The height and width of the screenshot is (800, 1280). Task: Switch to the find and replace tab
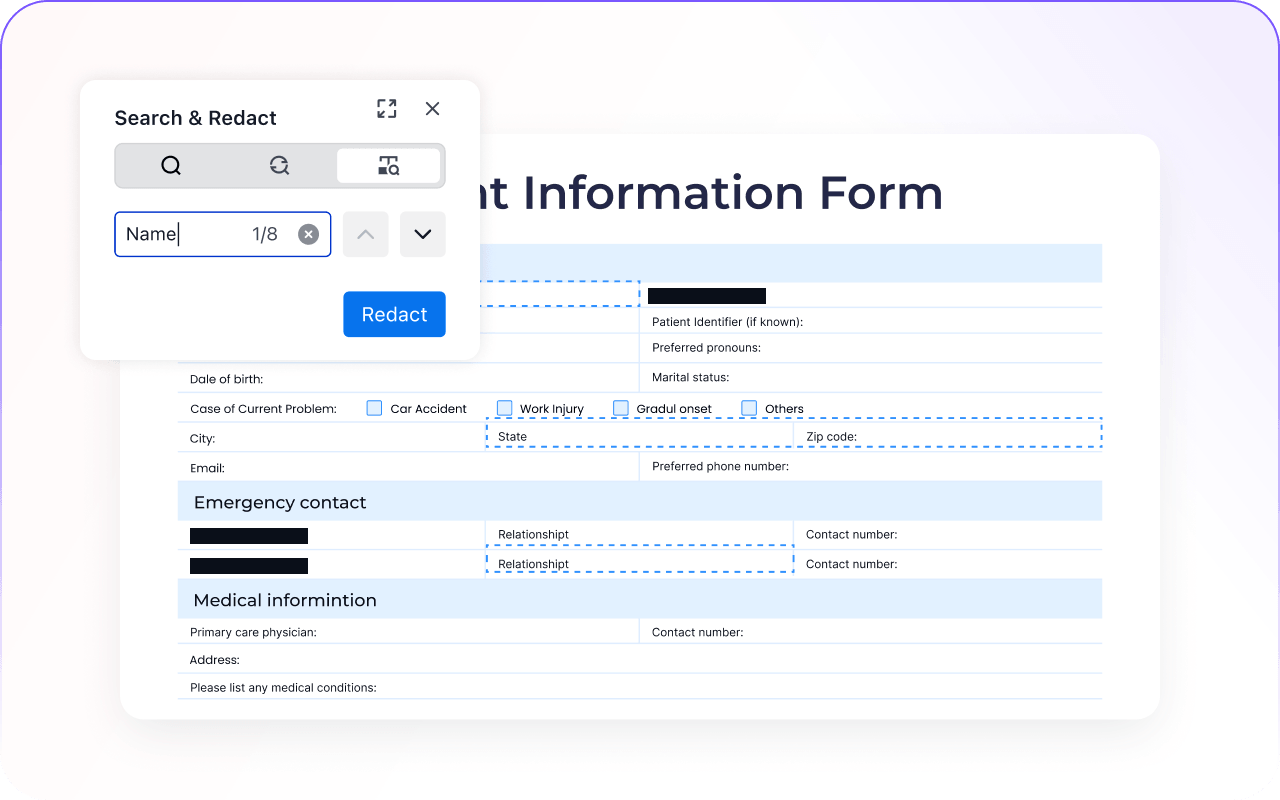[x=280, y=166]
